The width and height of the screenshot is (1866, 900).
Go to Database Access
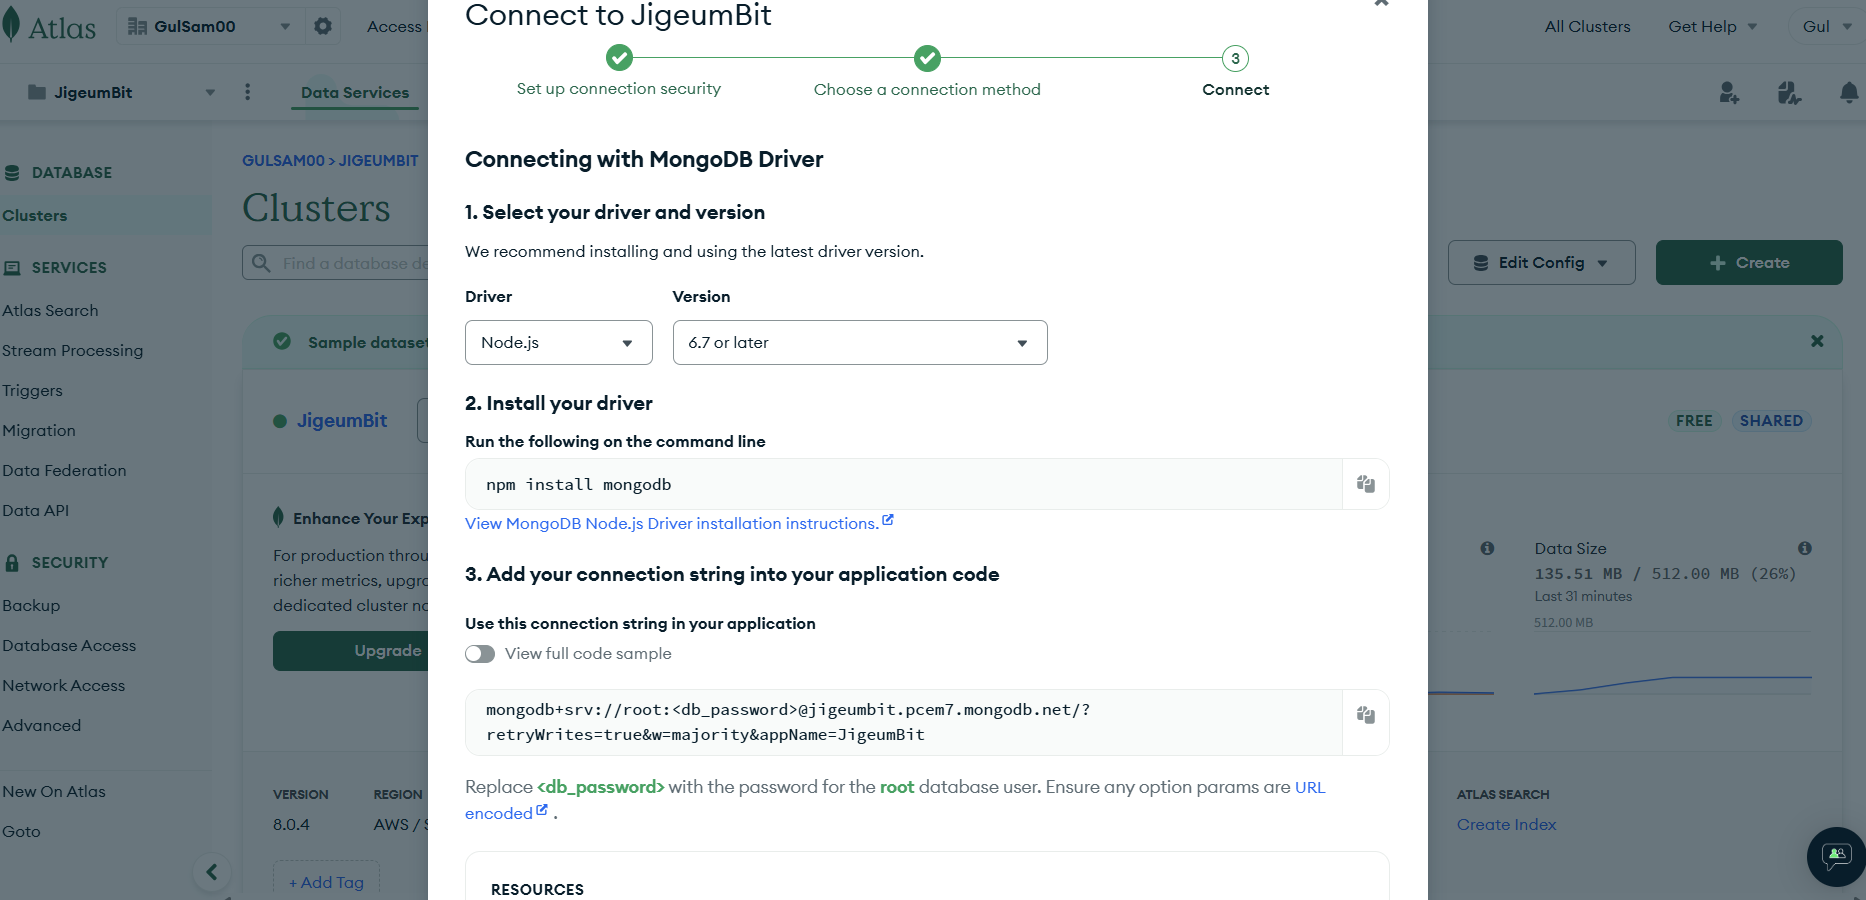tap(69, 645)
